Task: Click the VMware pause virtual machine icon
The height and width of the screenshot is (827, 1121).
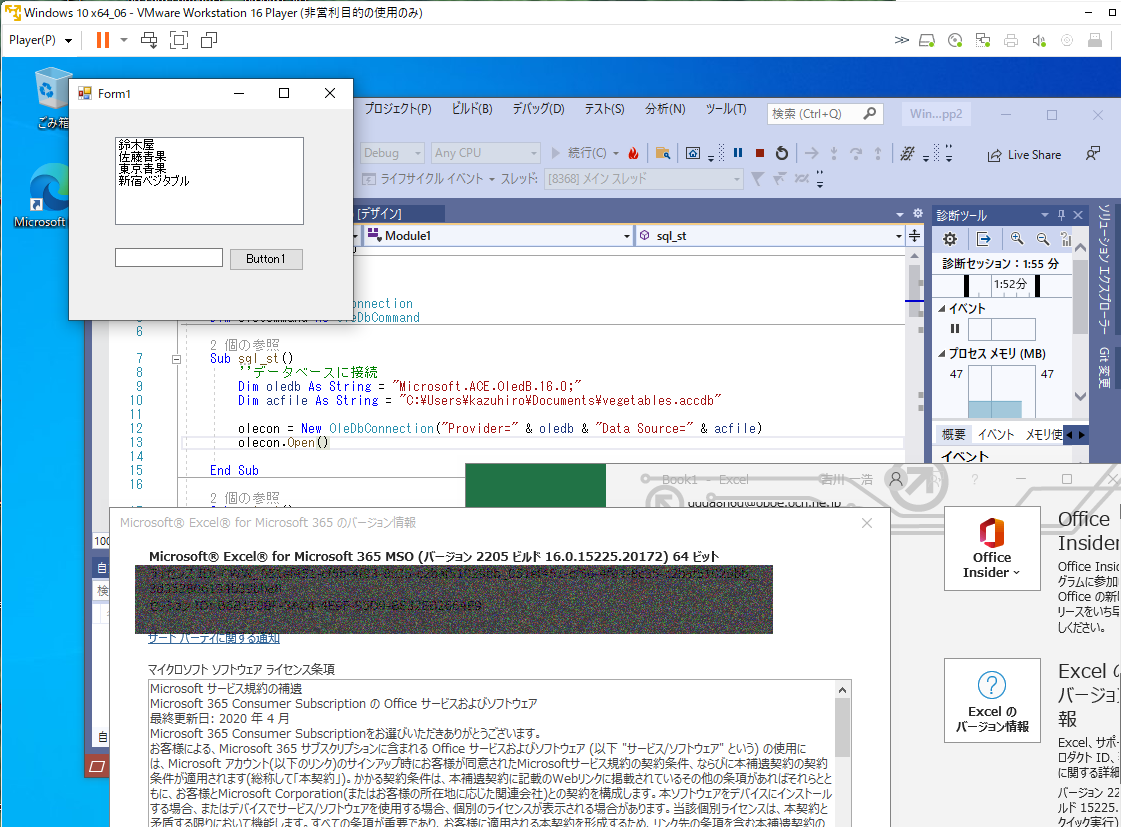Action: point(103,40)
